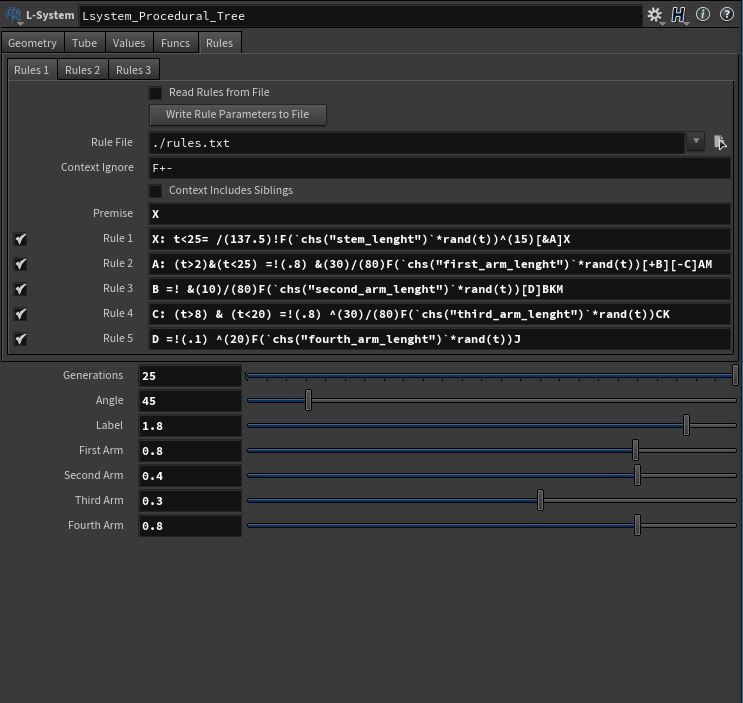Click the Houdini H presets icon

tap(680, 15)
